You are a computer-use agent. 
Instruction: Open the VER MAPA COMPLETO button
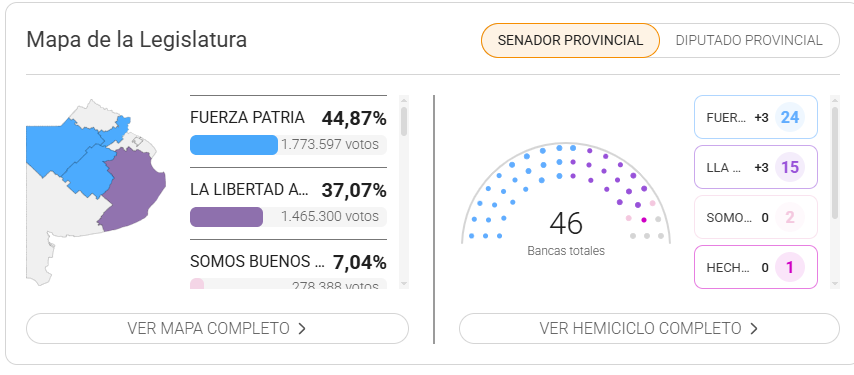pos(217,328)
